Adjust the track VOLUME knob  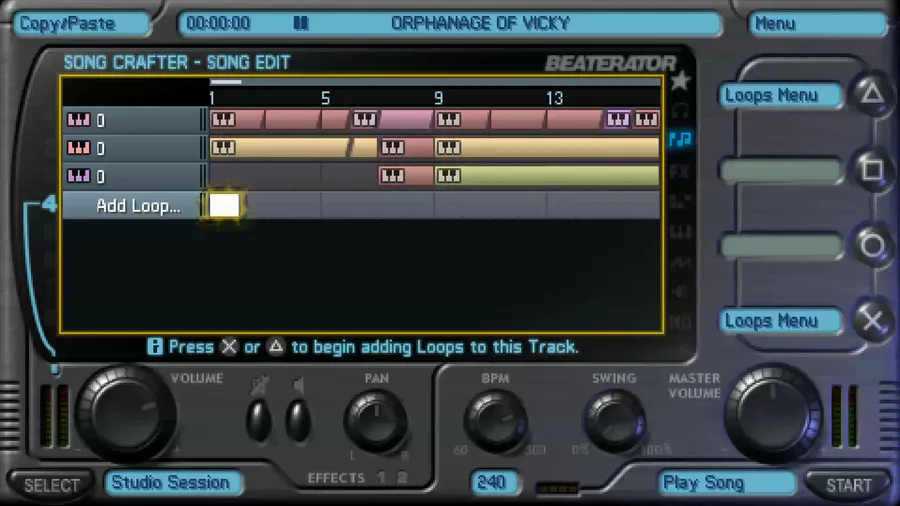[125, 412]
